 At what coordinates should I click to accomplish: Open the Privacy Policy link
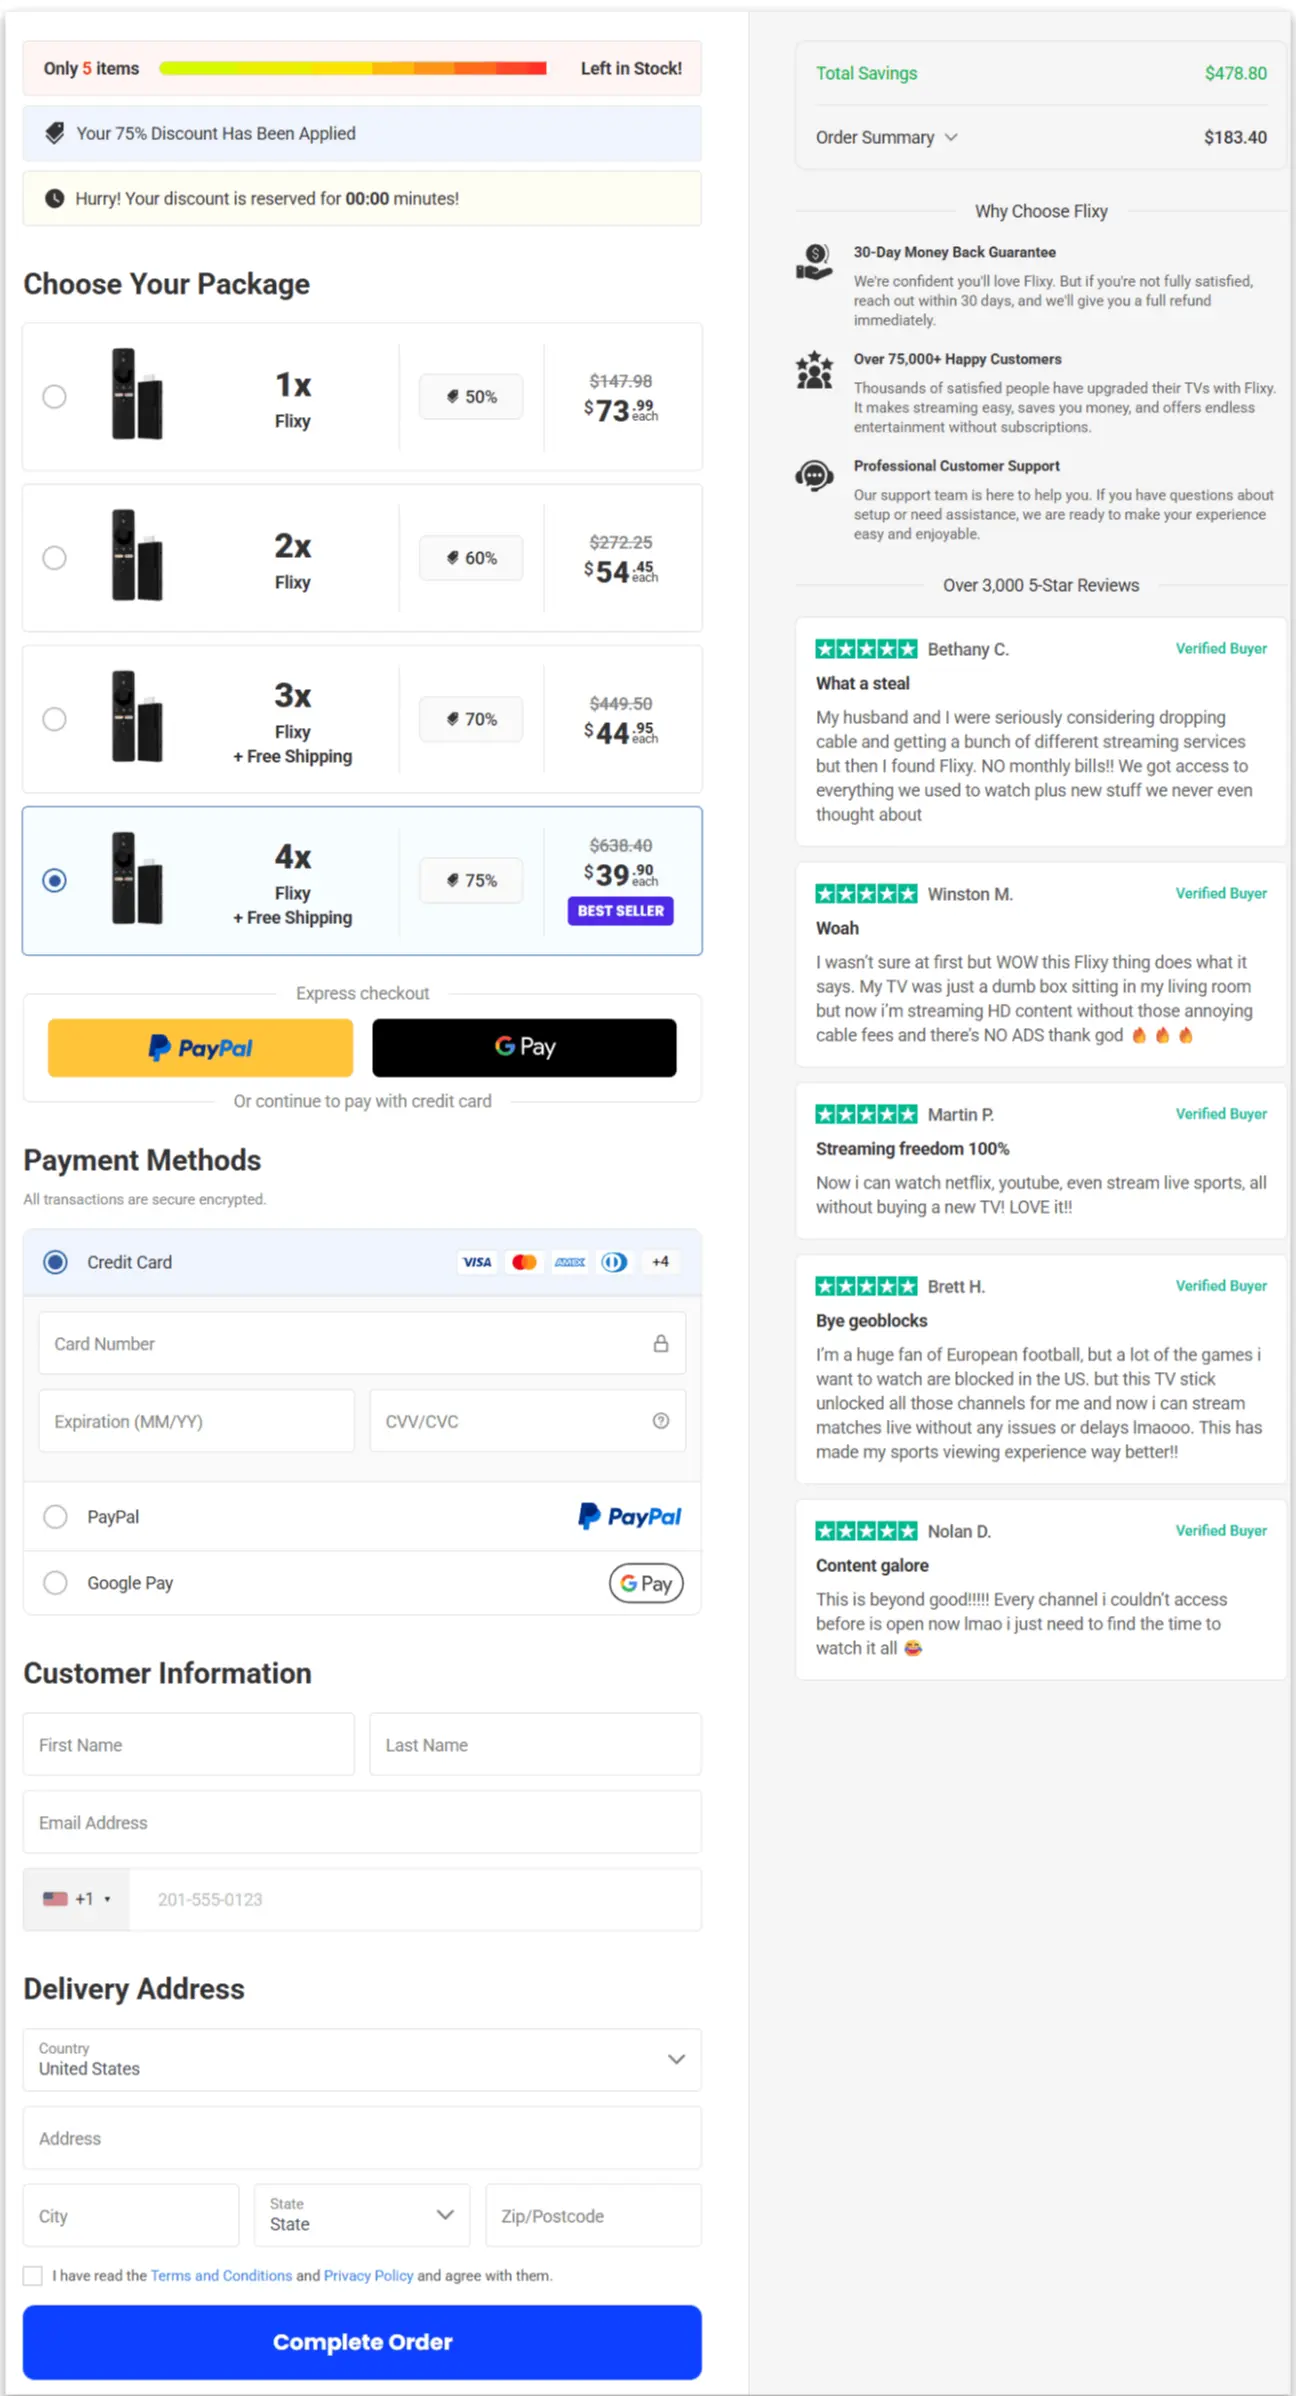point(368,2275)
